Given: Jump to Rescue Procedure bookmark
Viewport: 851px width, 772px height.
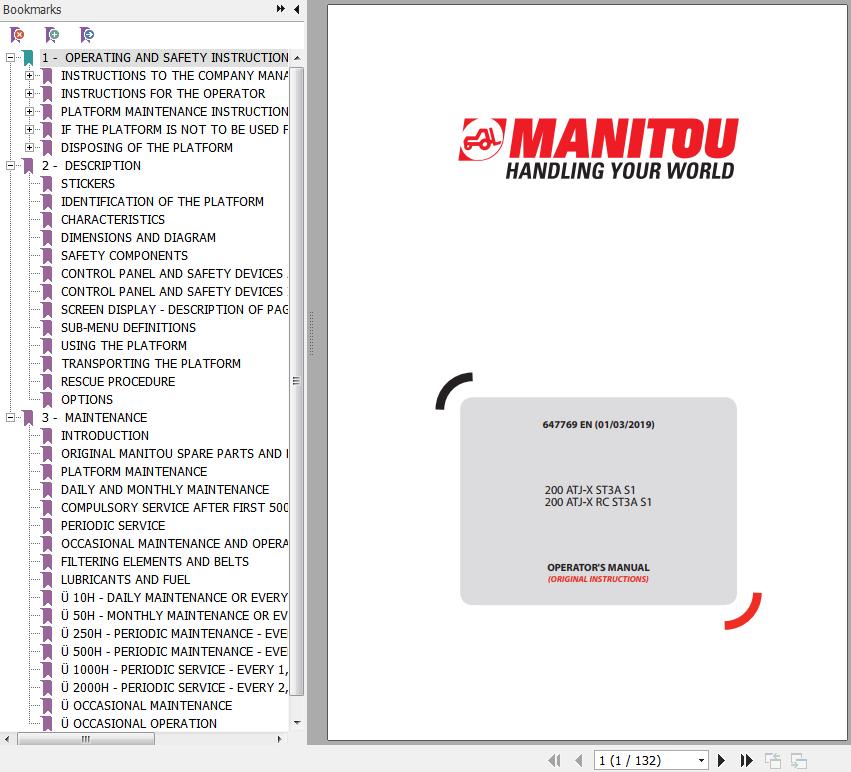Looking at the screenshot, I should coord(118,381).
